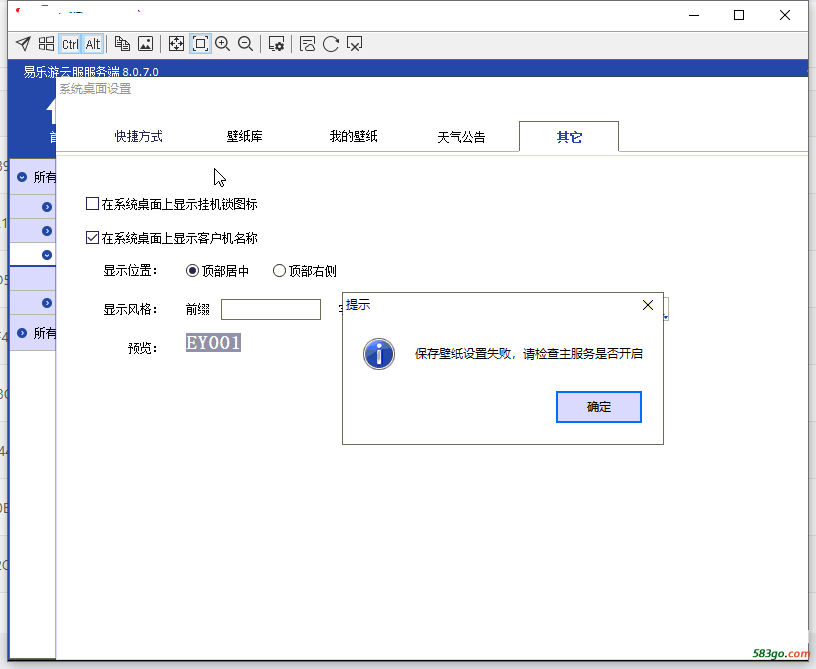
Task: Click the circular refresh arrow icon
Action: click(331, 44)
